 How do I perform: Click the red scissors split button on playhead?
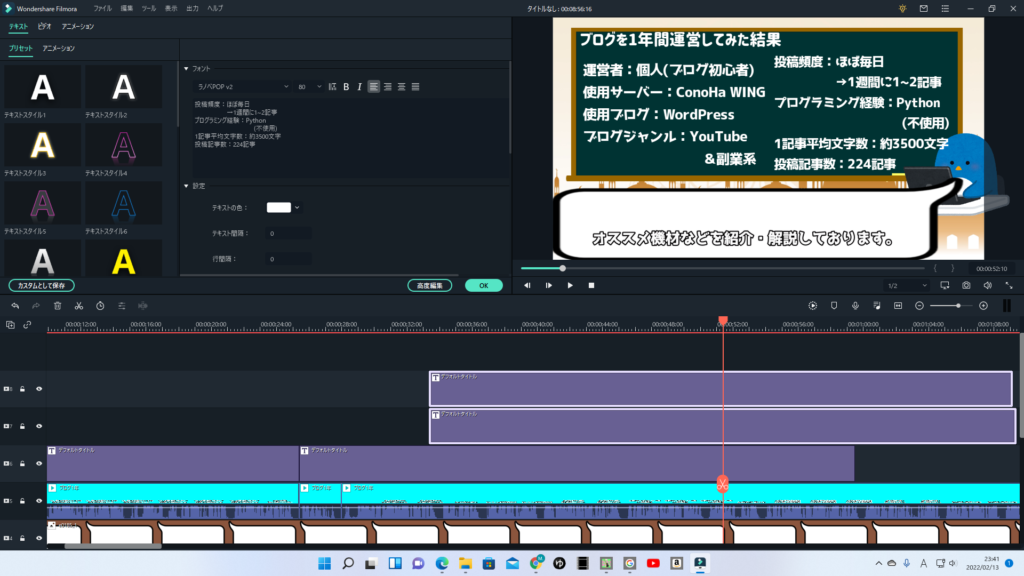(722, 484)
